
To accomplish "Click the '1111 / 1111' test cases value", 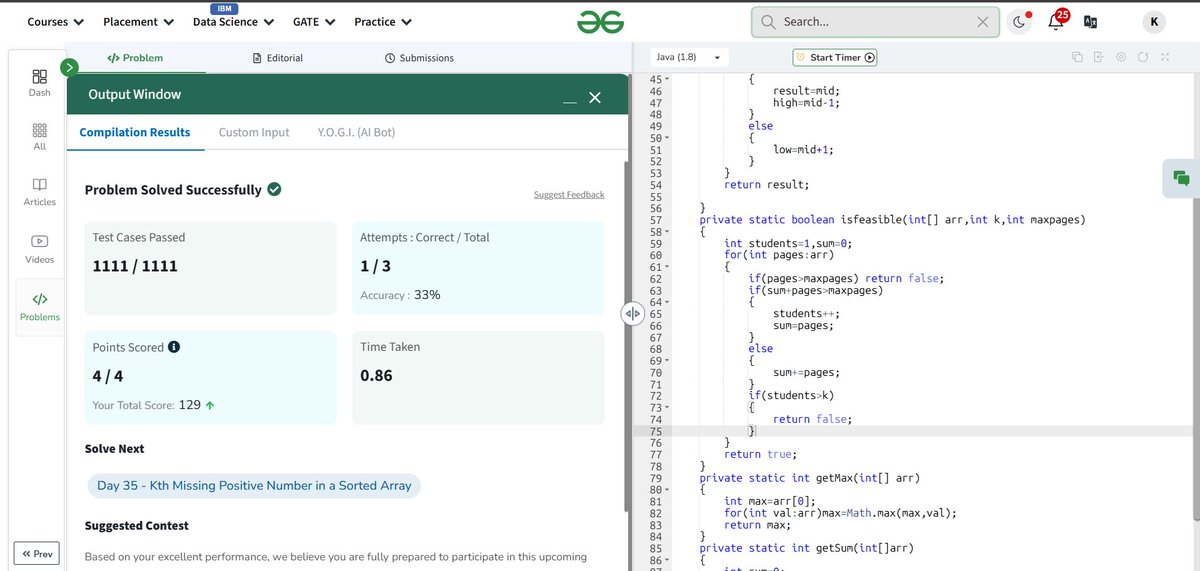I will click(135, 266).
